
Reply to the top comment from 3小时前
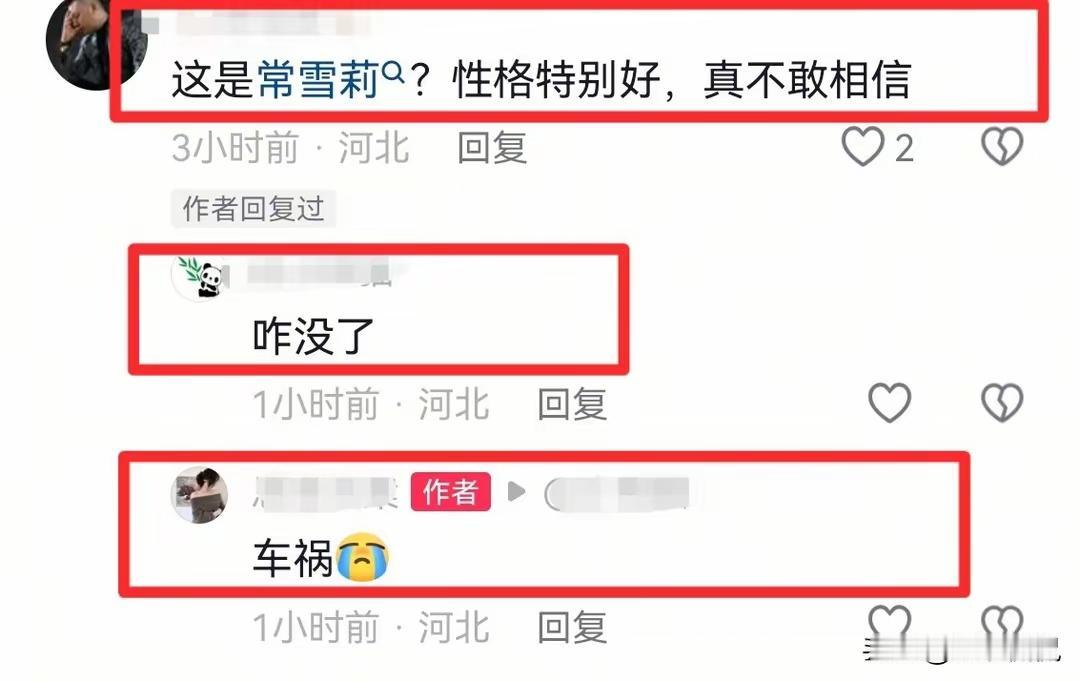[492, 147]
